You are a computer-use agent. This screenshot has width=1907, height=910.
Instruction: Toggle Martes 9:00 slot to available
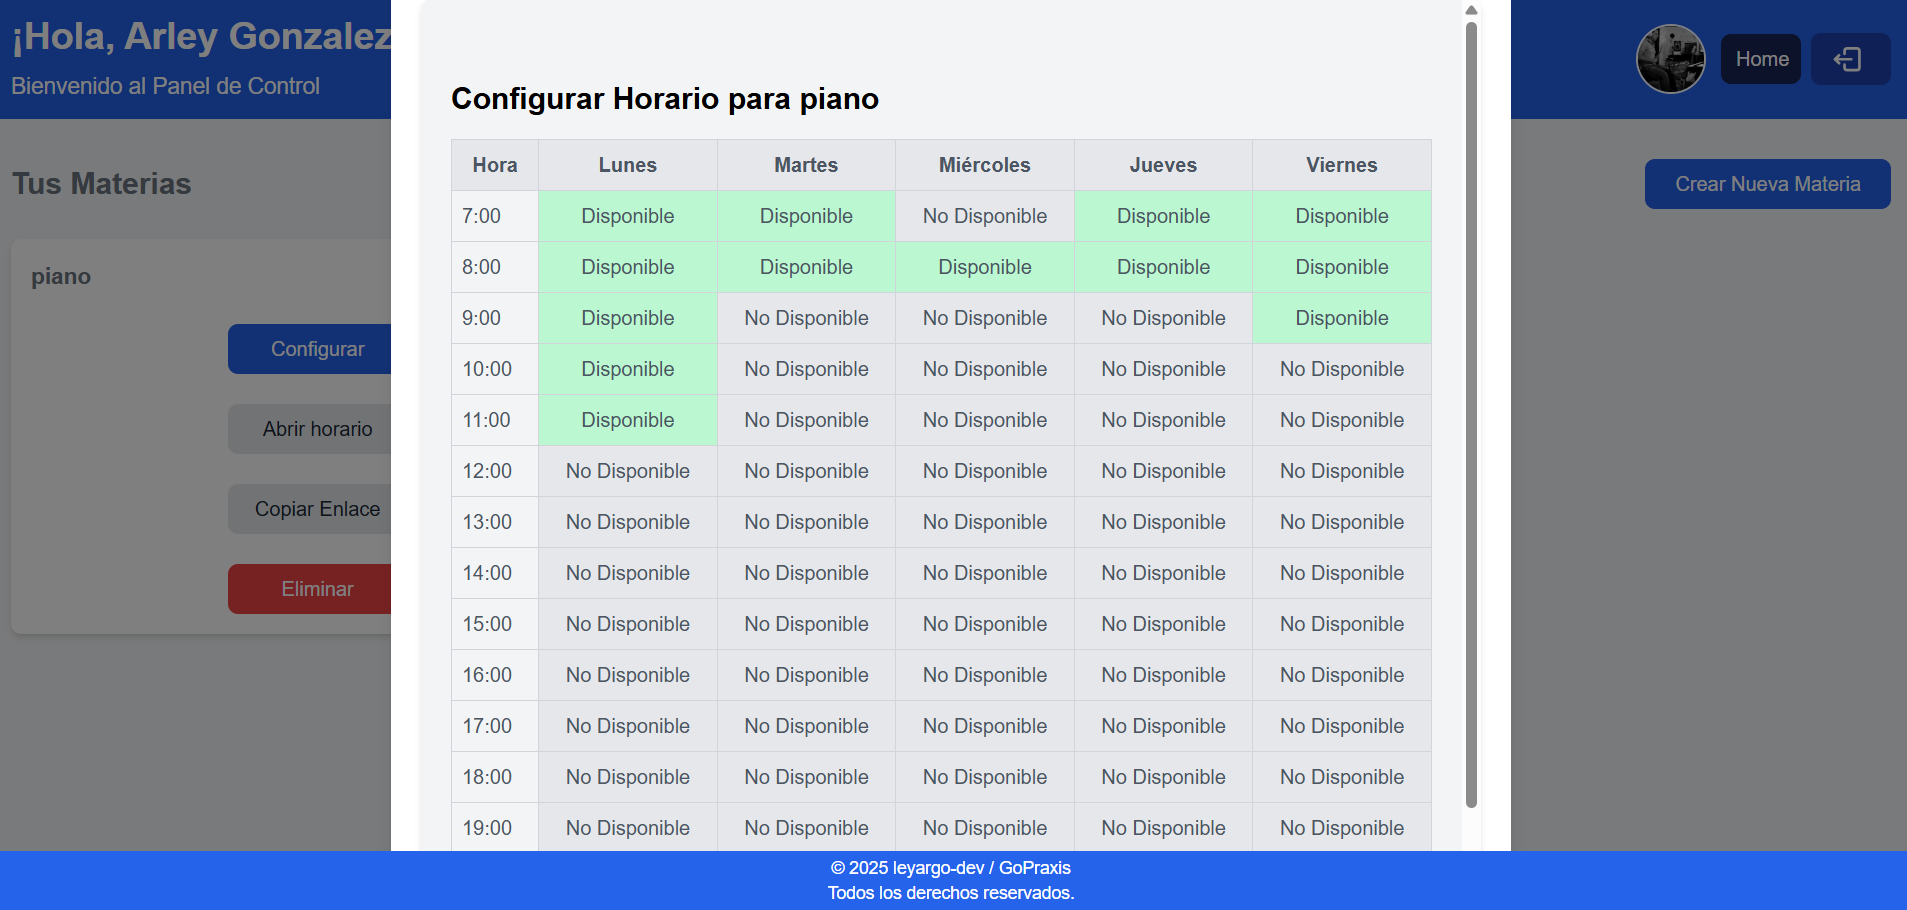806,318
